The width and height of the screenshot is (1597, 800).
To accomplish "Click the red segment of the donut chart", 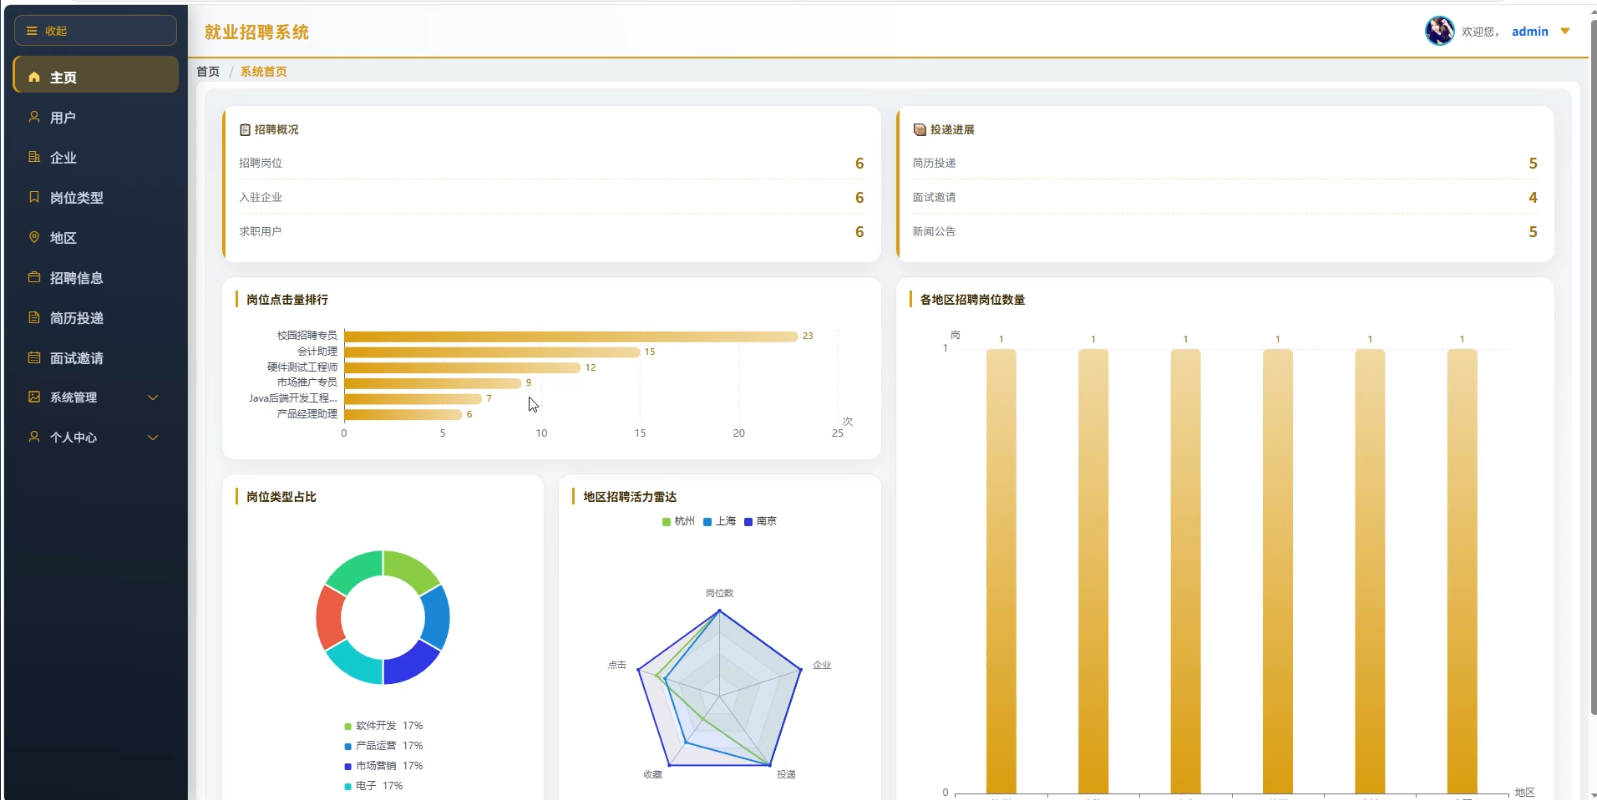I will point(330,618).
